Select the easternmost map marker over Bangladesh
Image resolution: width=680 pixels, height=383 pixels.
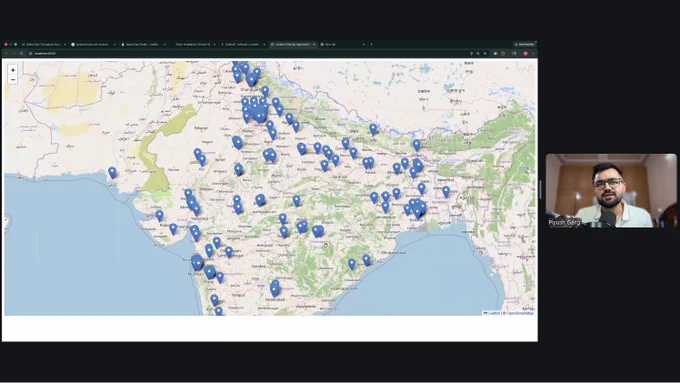(x=446, y=191)
